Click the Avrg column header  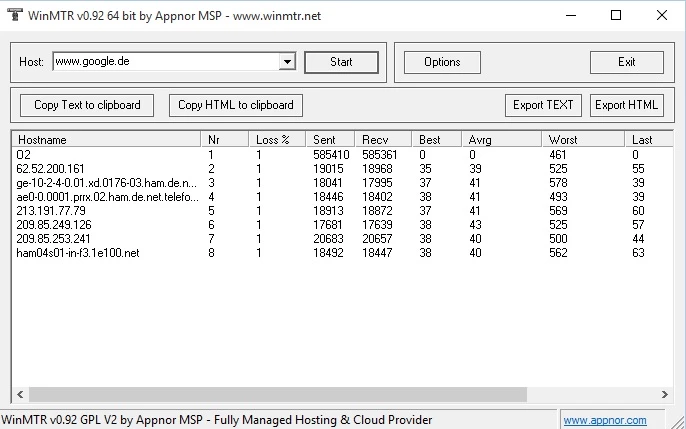(501, 140)
